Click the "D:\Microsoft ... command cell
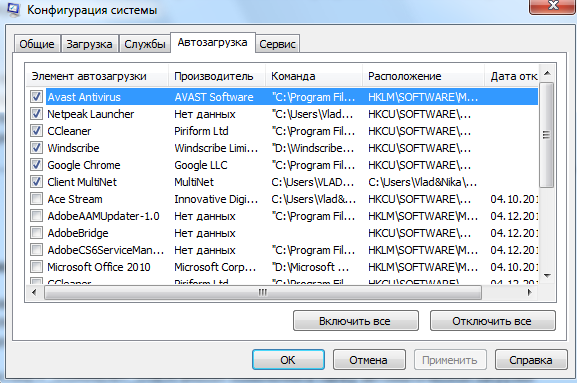The image size is (577, 383). tap(310, 267)
